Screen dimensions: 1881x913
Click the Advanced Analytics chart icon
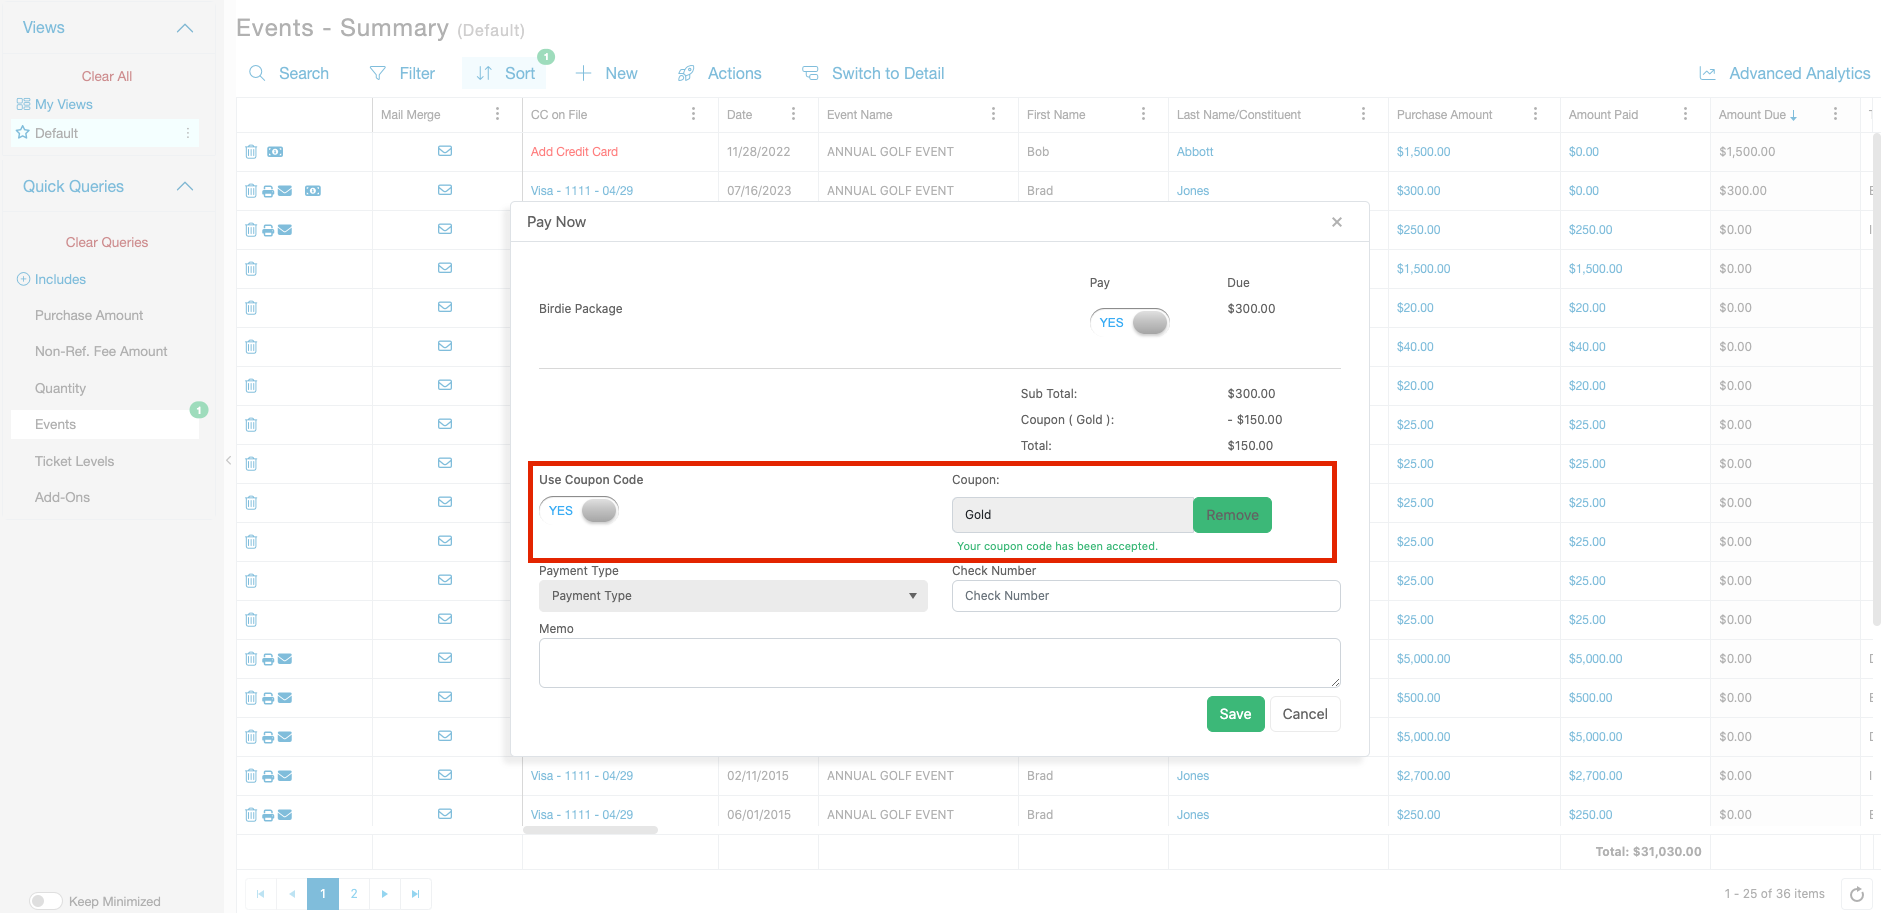[1708, 74]
